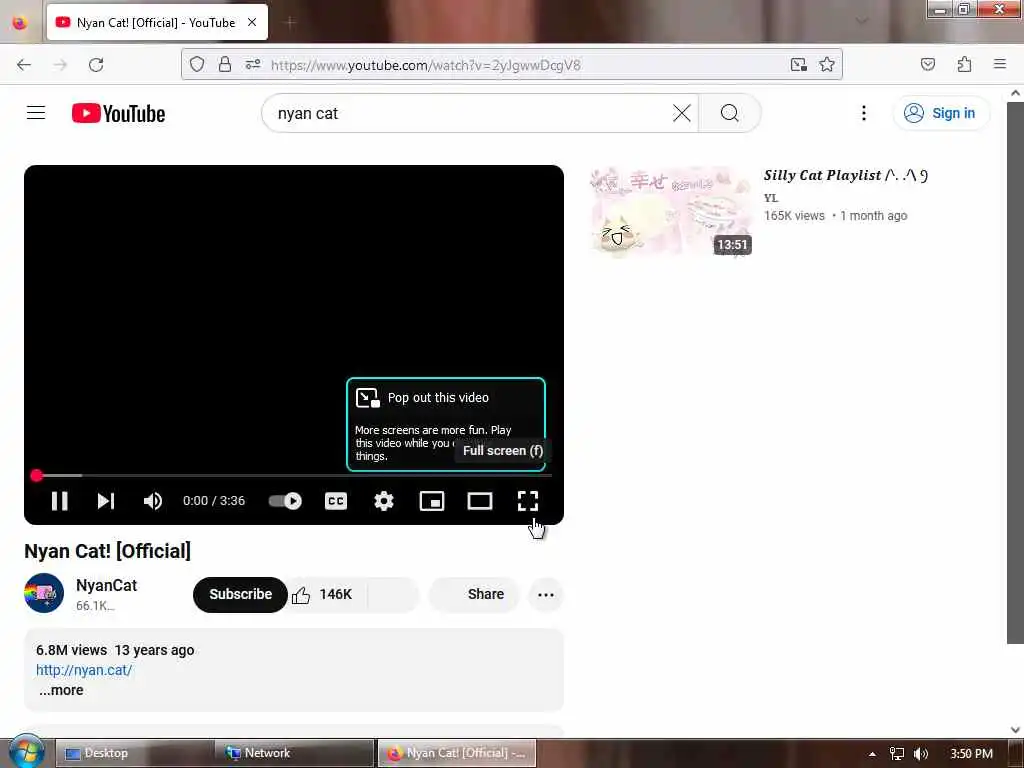
Task: Go to YouTube home via logo
Action: (x=118, y=113)
